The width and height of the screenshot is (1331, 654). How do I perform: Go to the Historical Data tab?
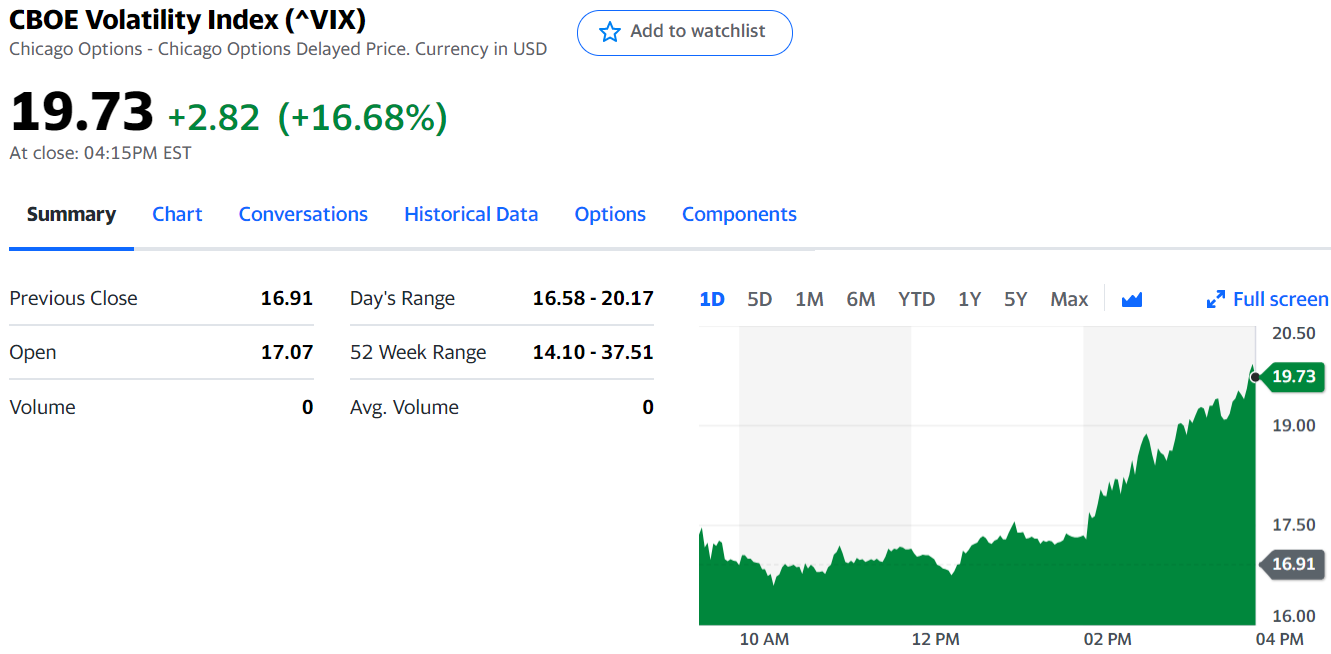pyautogui.click(x=471, y=214)
